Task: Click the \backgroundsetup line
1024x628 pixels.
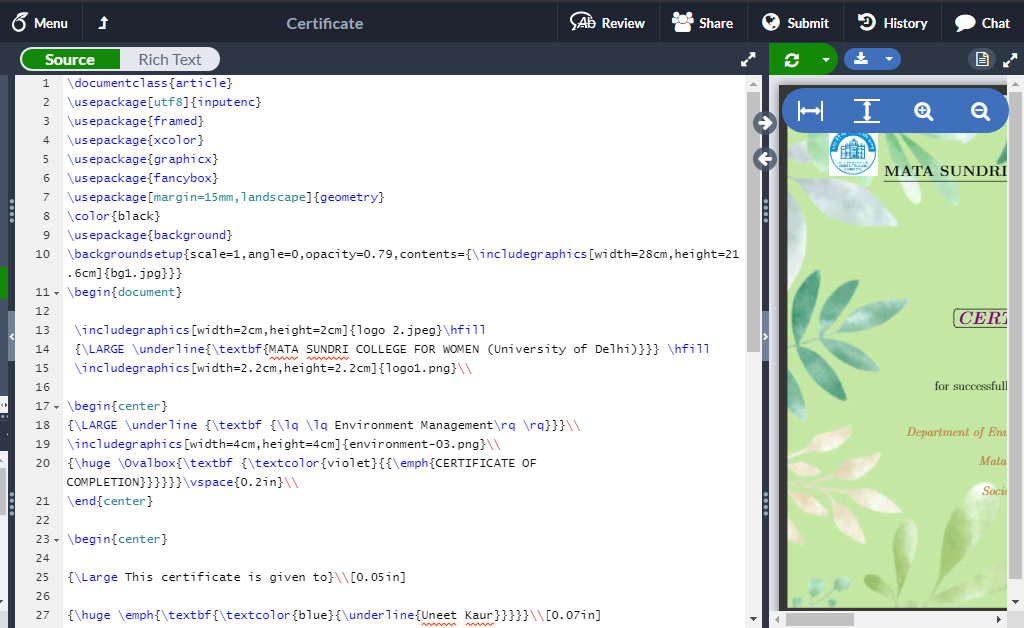Action: pyautogui.click(x=403, y=263)
